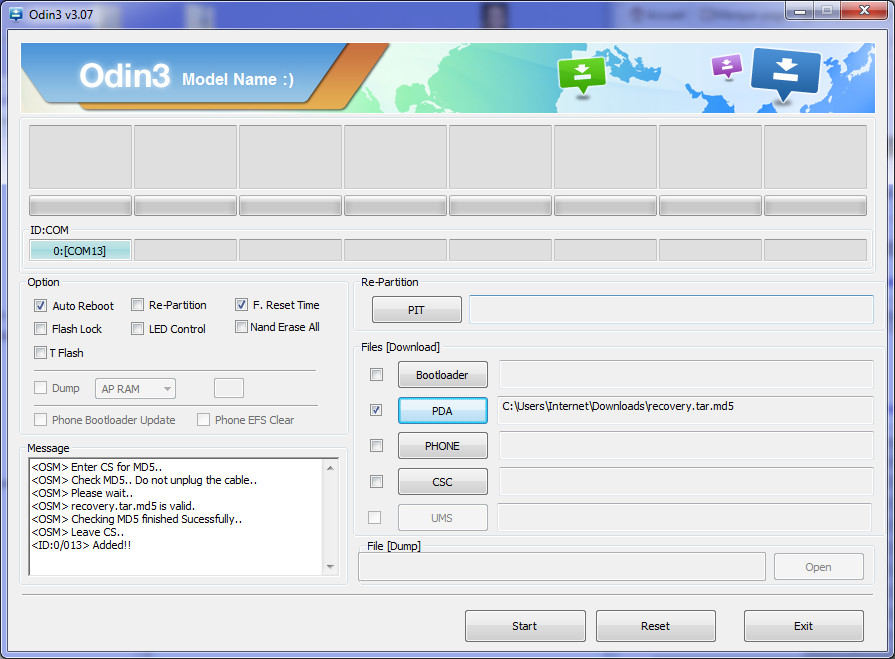Click the first progress bar under device slots

(80, 206)
